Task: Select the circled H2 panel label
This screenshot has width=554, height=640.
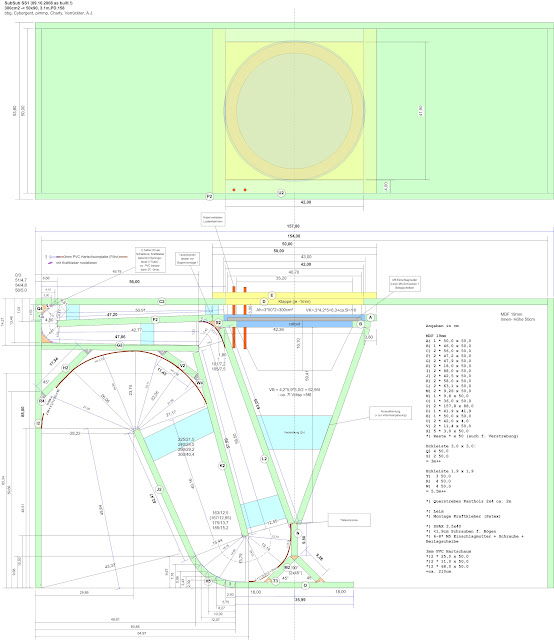Action: pos(65,368)
